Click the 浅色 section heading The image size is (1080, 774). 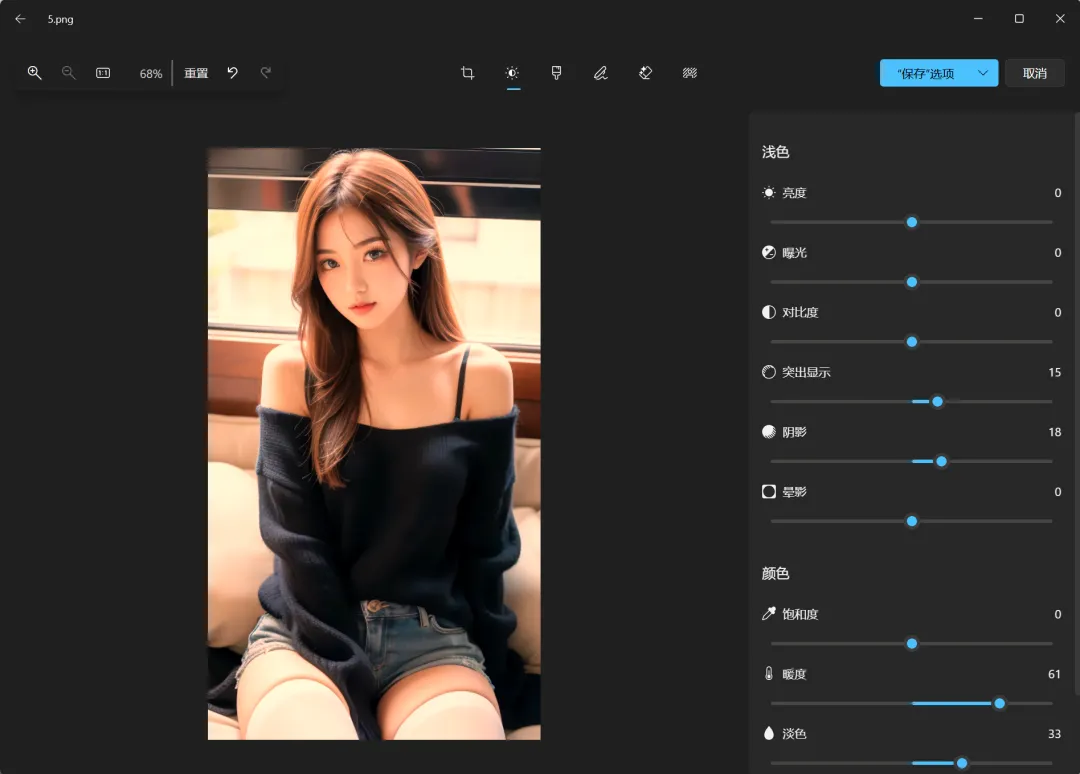pyautogui.click(x=776, y=151)
